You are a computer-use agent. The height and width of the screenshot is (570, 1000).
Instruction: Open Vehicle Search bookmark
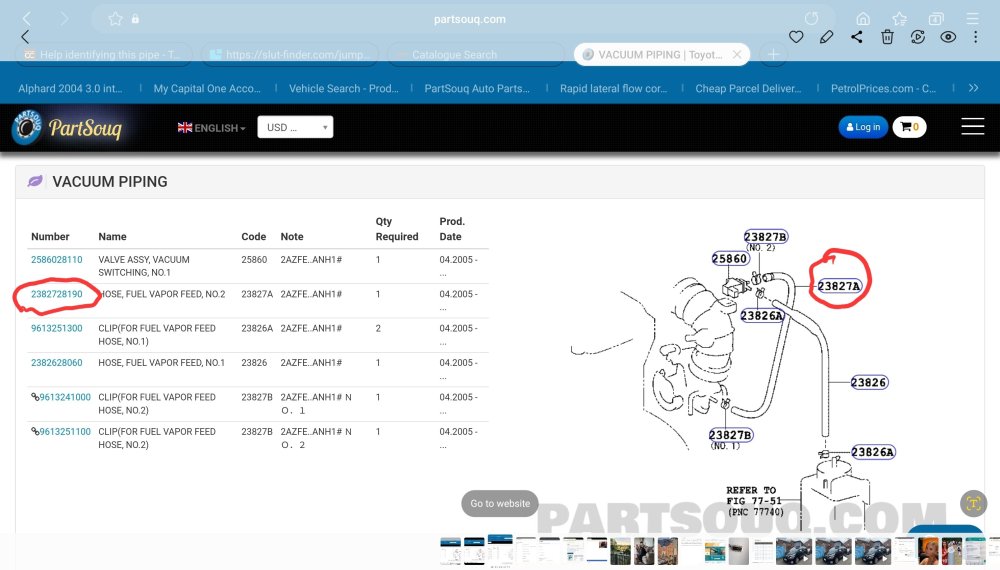click(343, 89)
